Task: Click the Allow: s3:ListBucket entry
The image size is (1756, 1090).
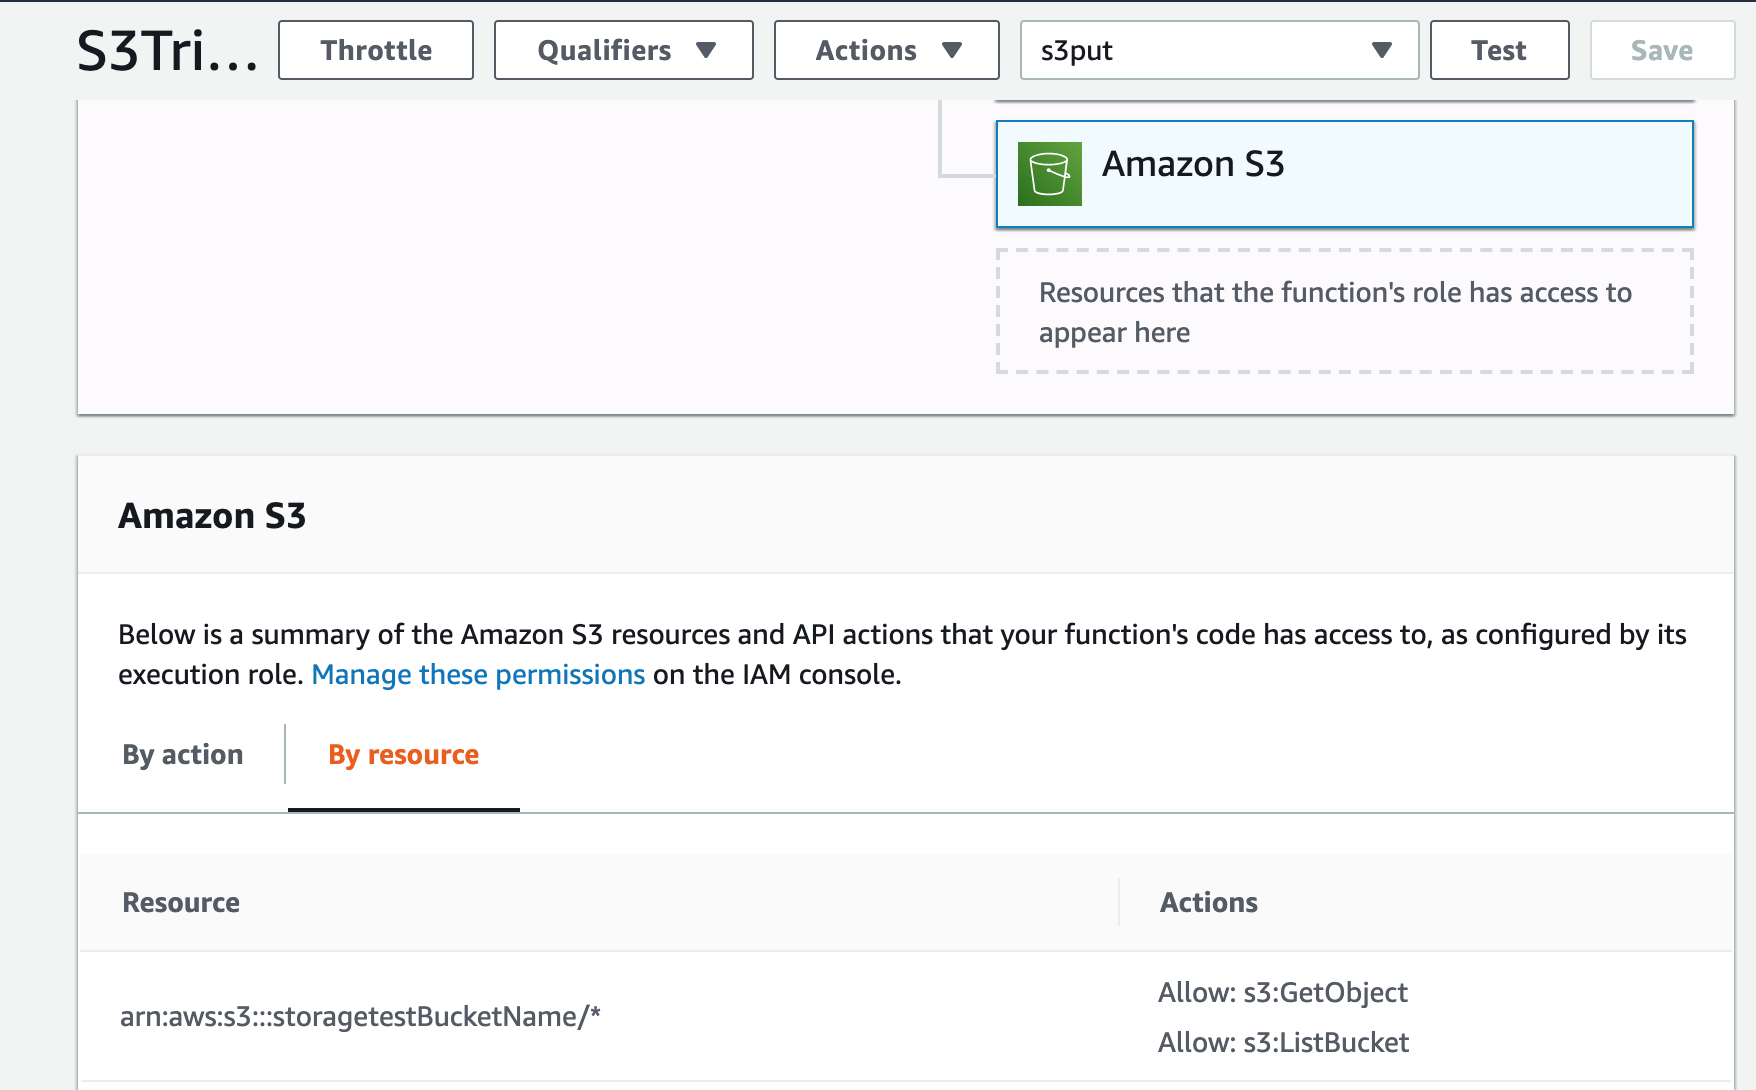Action: (x=1283, y=1043)
